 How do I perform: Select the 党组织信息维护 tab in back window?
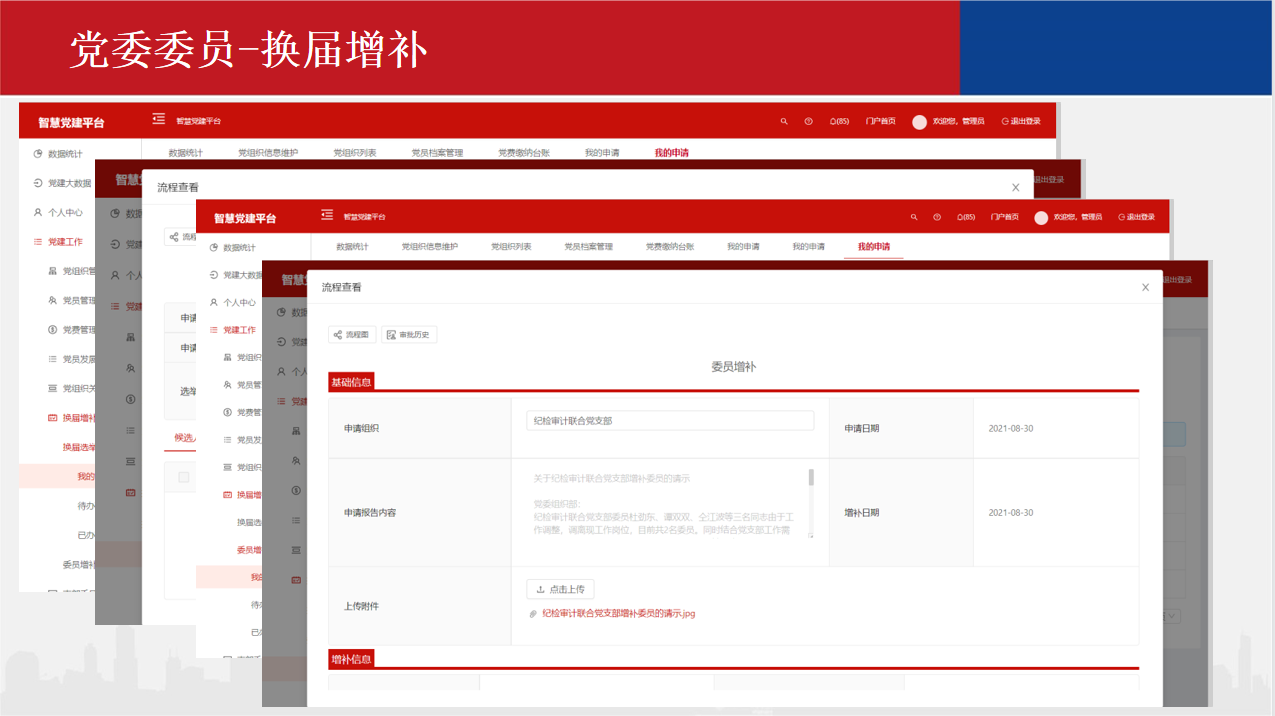(267, 153)
